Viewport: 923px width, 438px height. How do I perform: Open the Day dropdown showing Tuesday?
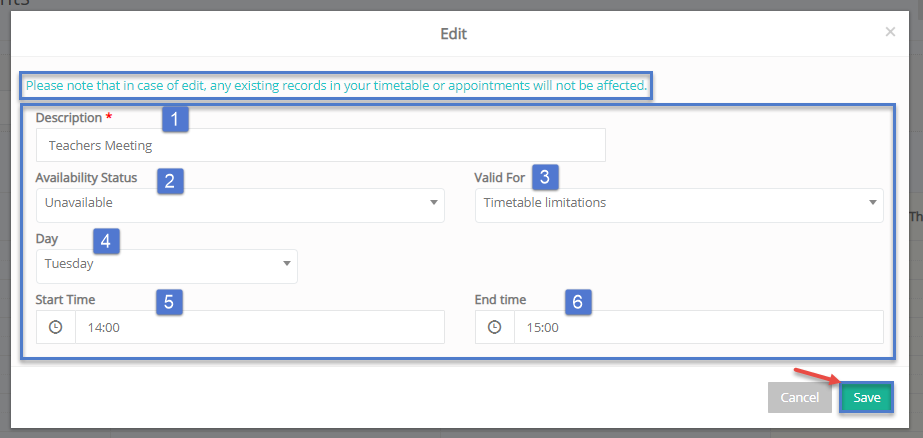(x=167, y=266)
